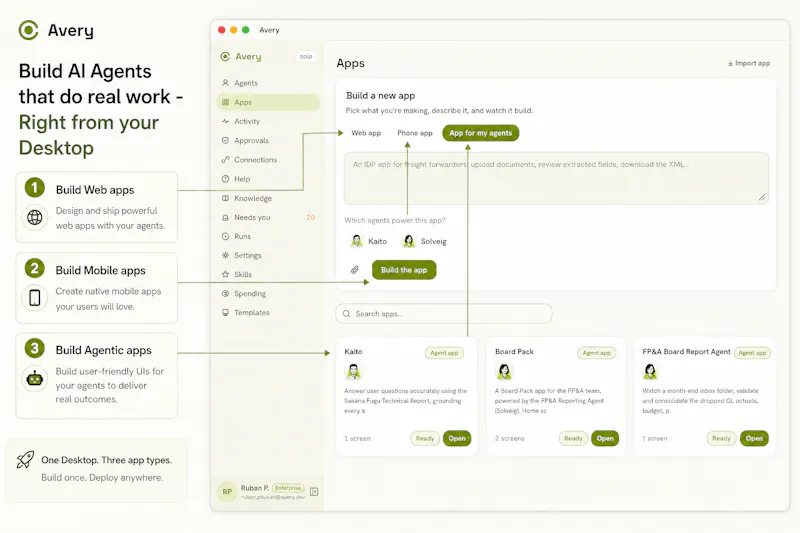Viewport: 800px width, 533px height.
Task: Open Agents in the sidebar
Action: click(x=268, y=83)
